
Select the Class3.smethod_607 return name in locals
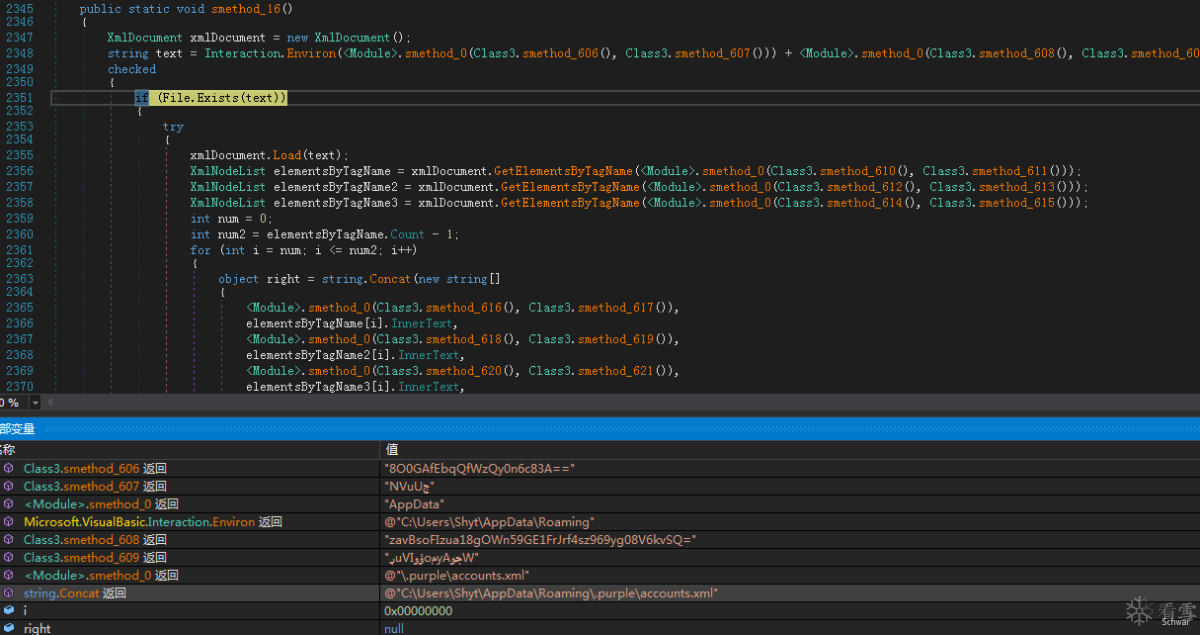pos(95,486)
